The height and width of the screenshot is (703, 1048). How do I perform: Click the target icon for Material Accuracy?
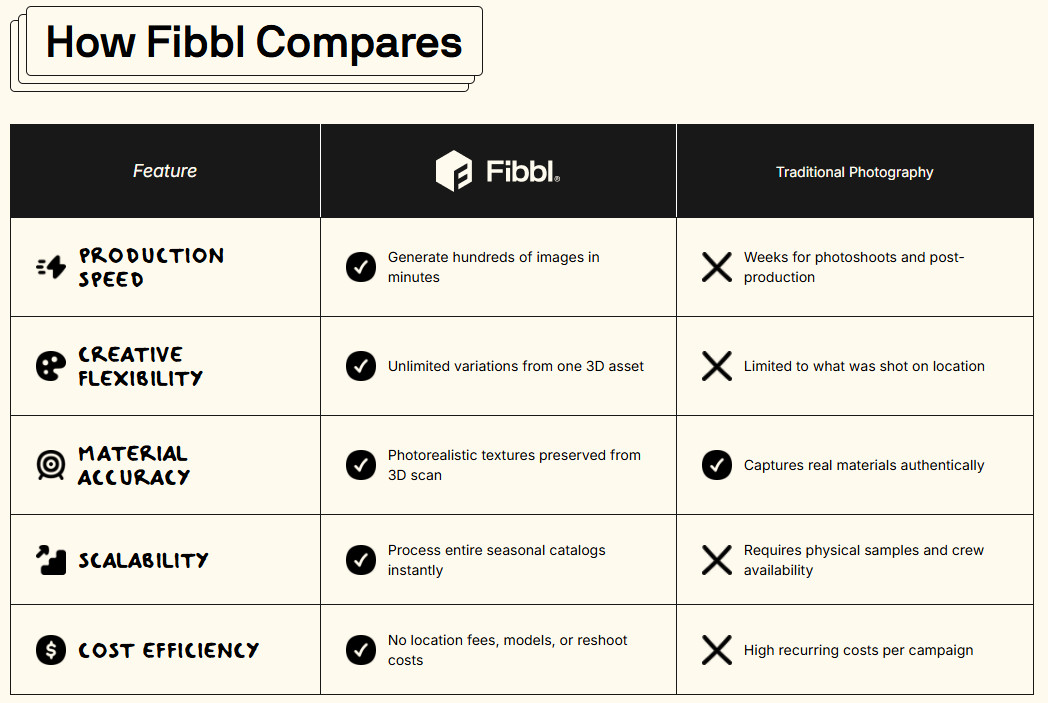51,465
